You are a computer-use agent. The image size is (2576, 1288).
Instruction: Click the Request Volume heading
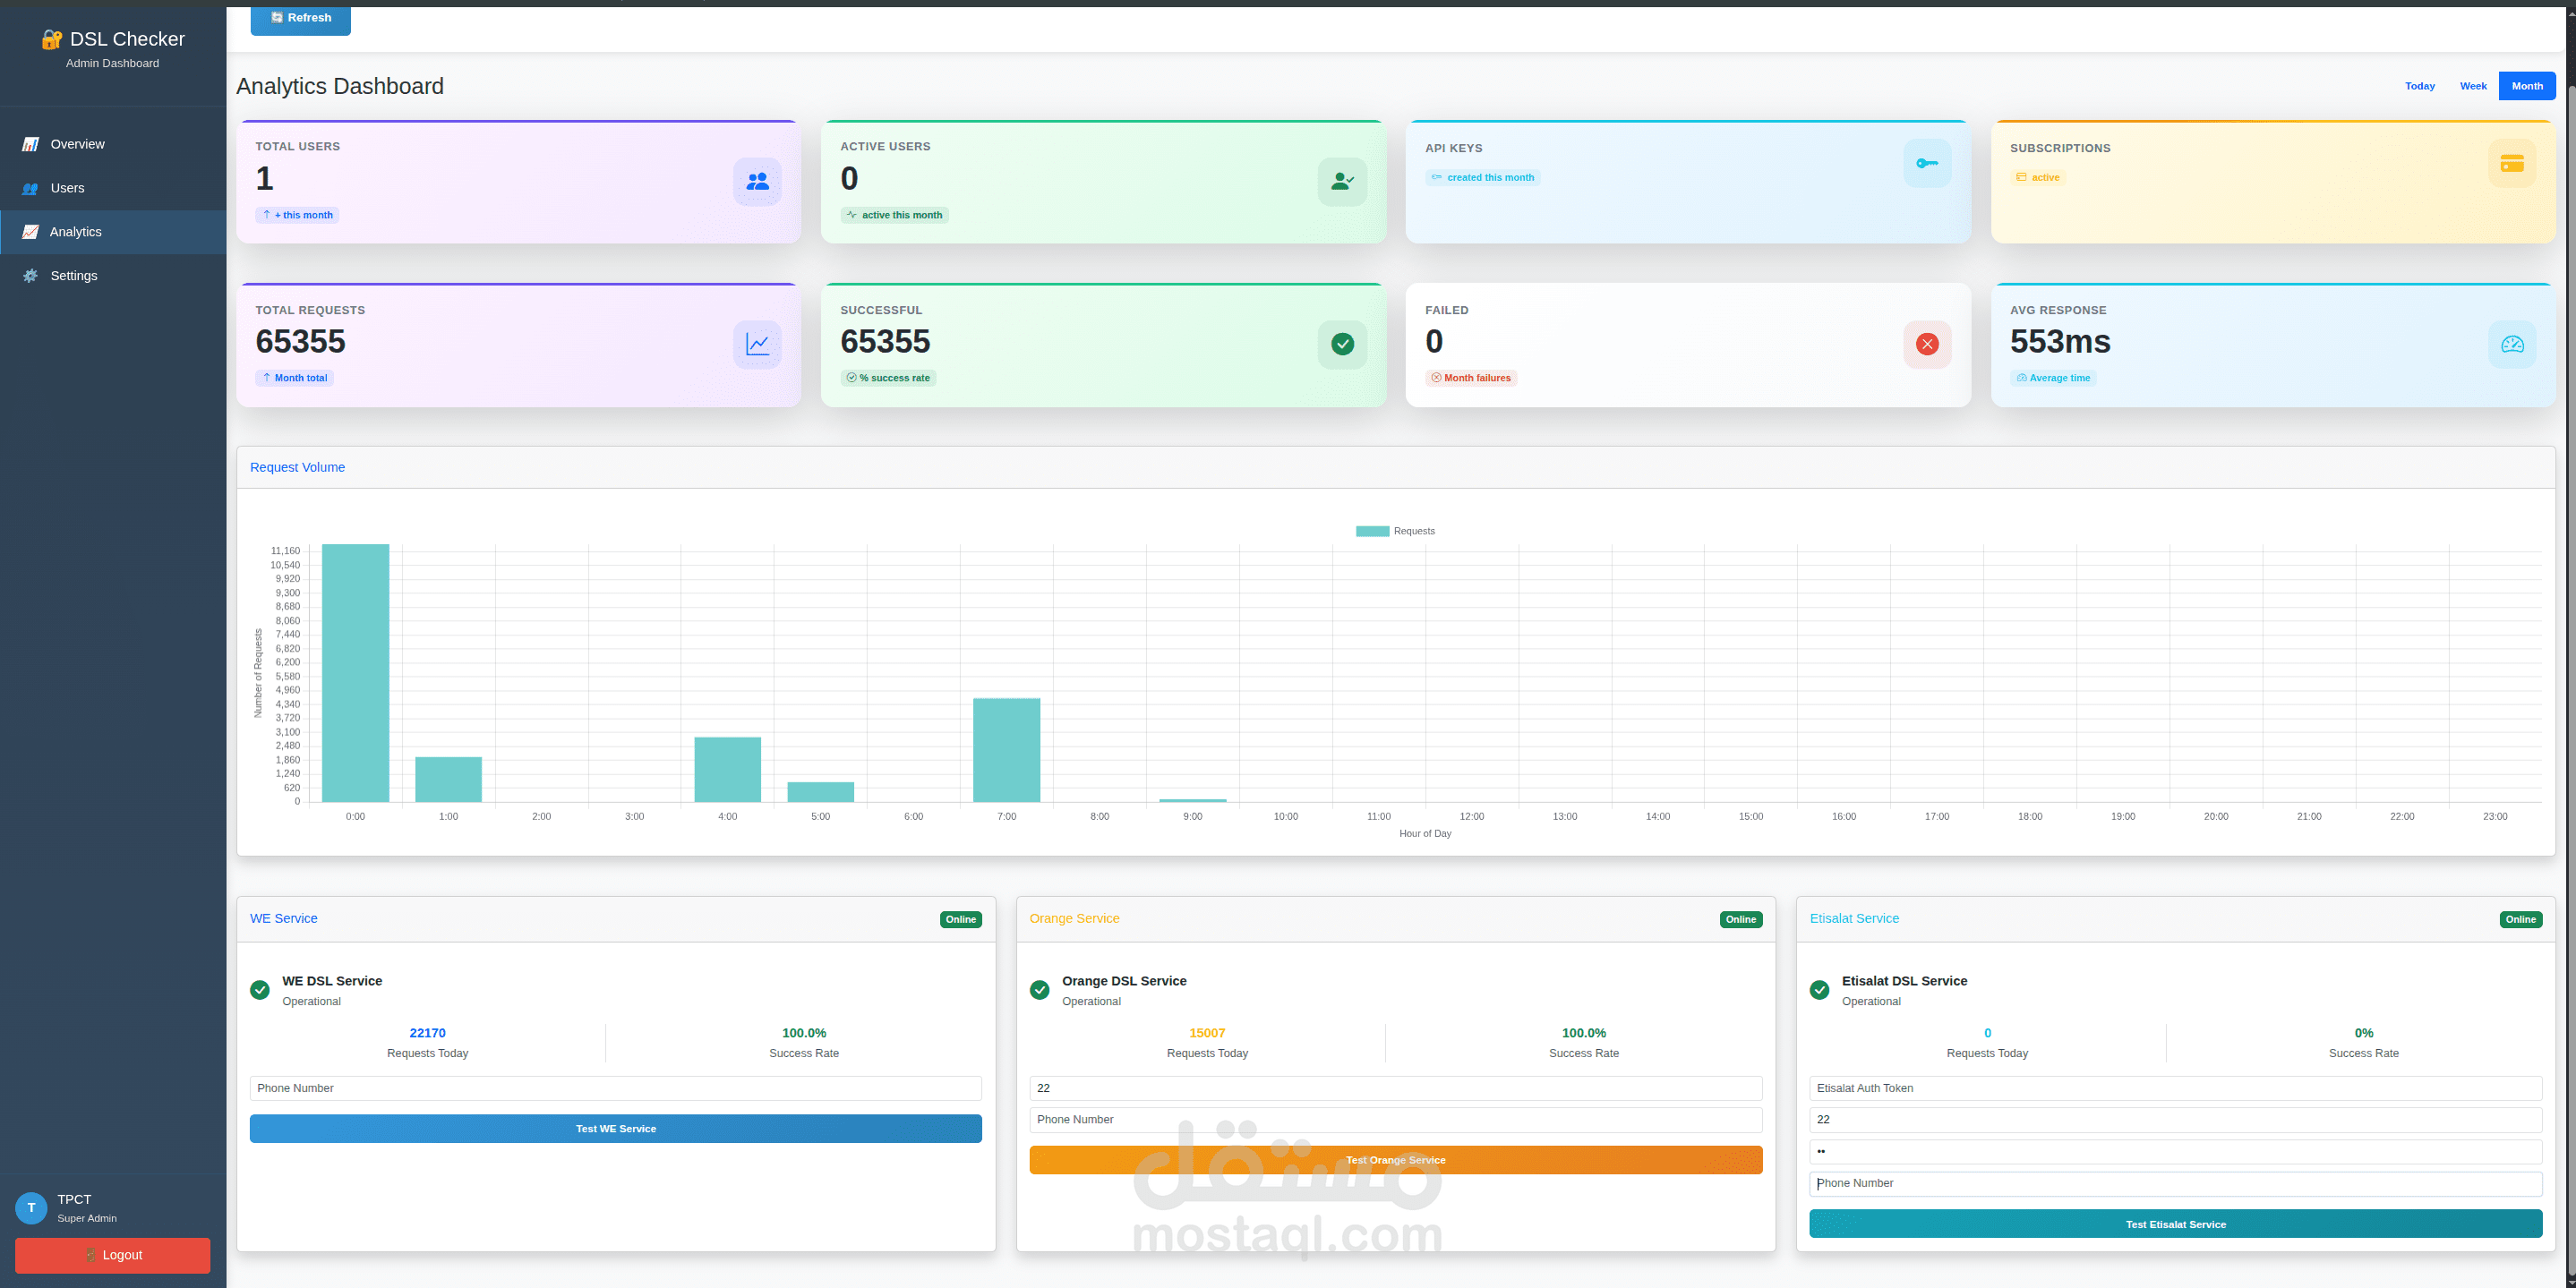[297, 467]
